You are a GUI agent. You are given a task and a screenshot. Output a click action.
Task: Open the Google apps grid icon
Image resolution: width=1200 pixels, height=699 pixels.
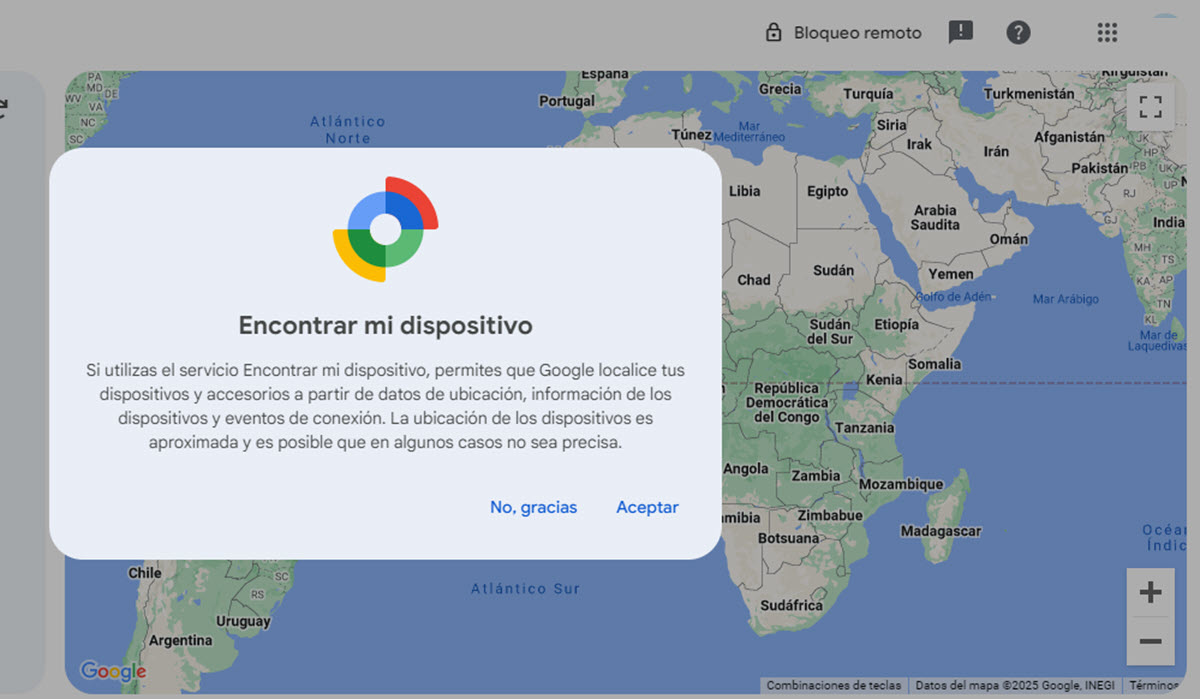pos(1107,33)
